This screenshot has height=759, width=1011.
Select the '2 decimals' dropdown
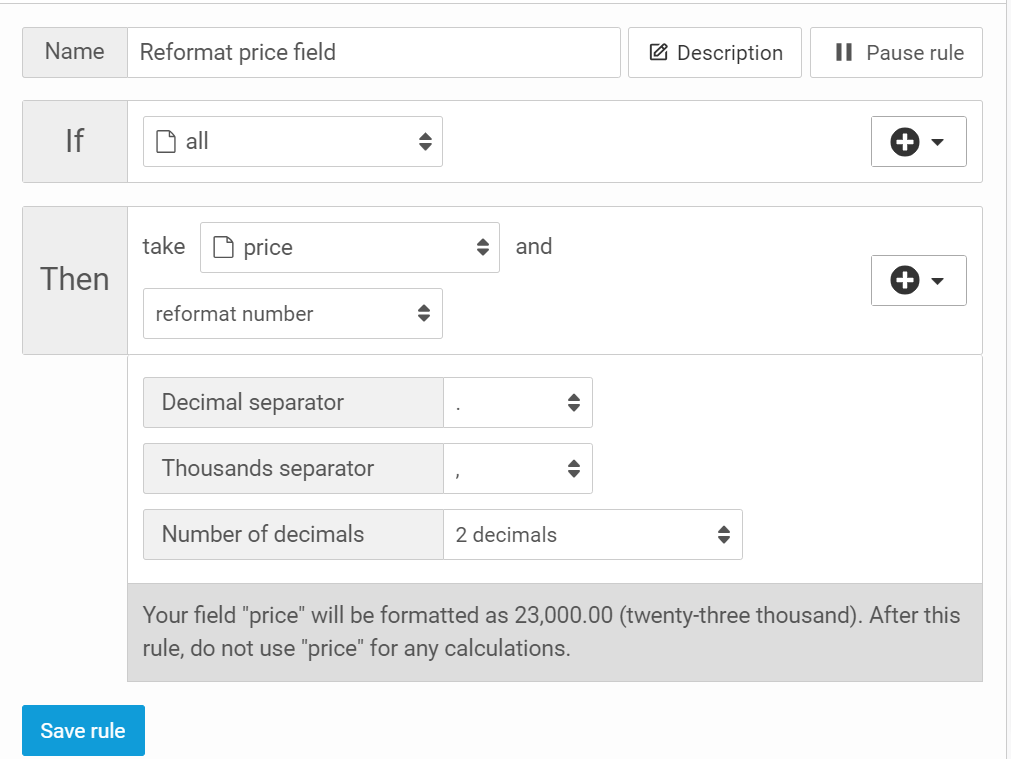[592, 535]
